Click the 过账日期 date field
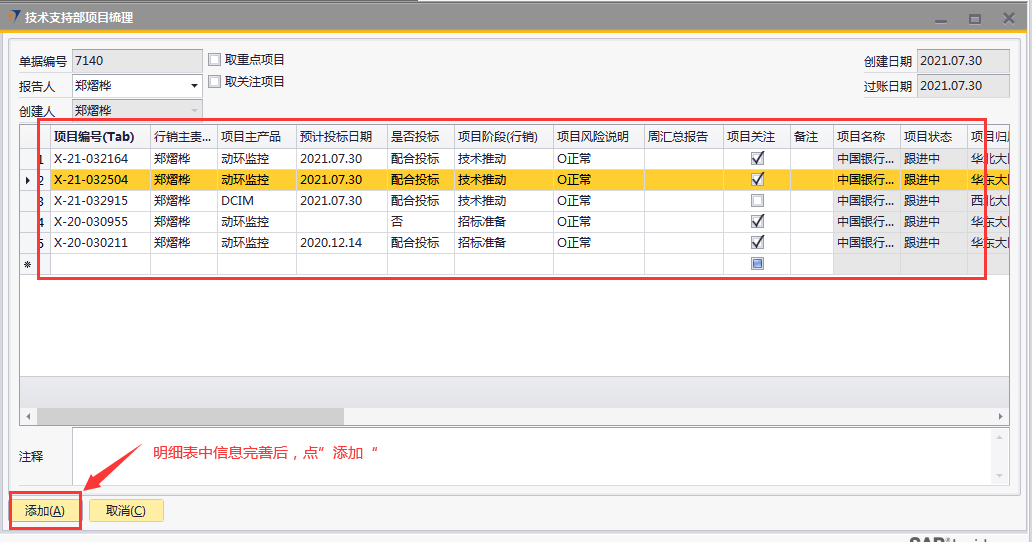 950,86
